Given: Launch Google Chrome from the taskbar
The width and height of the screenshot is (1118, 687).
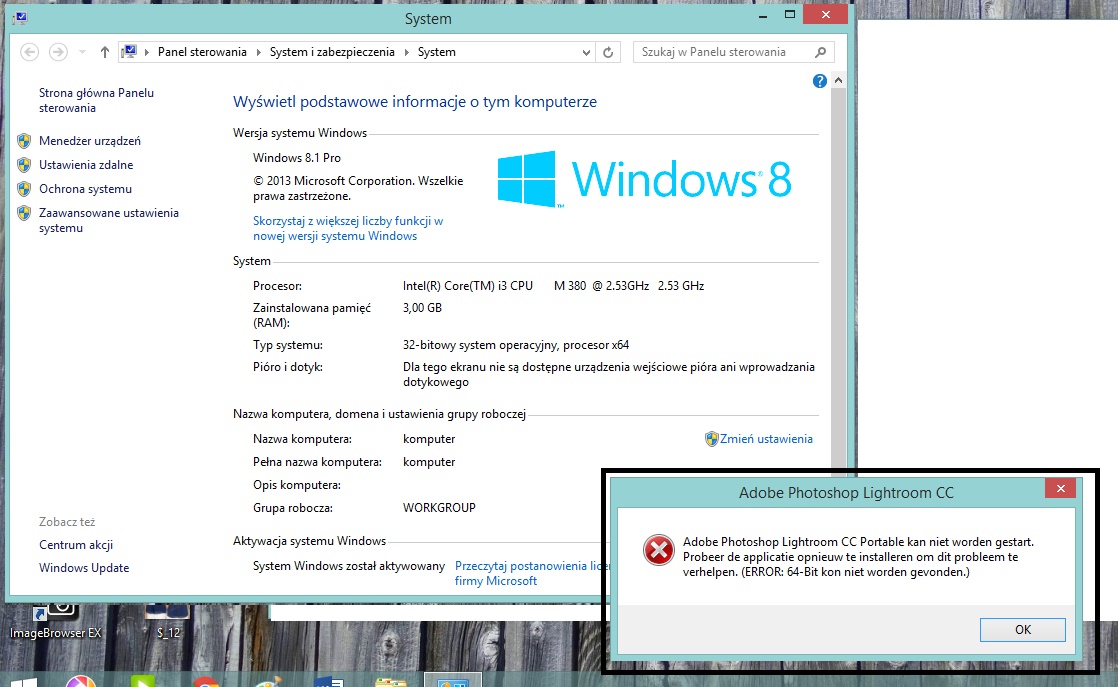Looking at the screenshot, I should (x=206, y=681).
